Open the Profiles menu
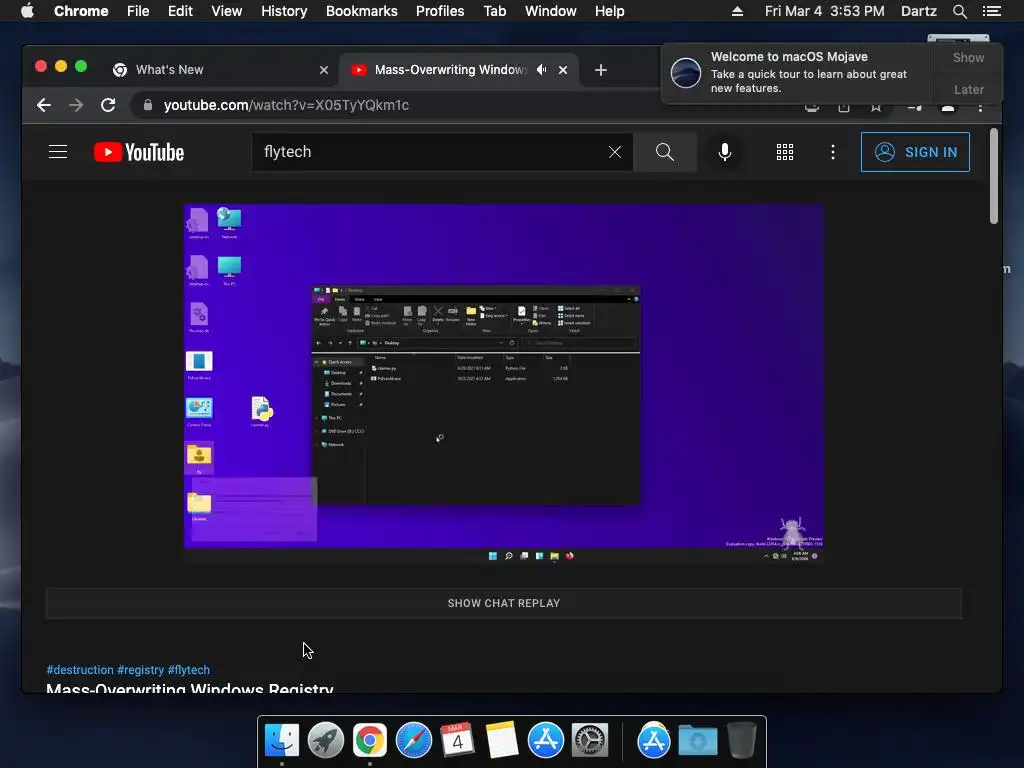Screen dimensions: 1024x768 point(440,11)
